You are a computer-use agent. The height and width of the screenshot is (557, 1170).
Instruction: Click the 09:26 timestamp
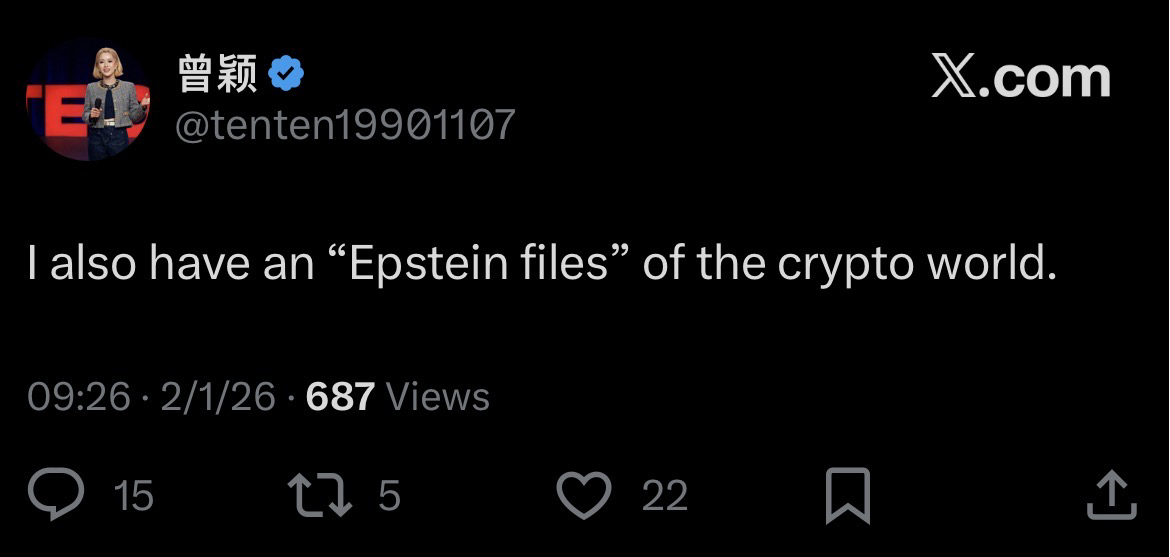pos(79,397)
